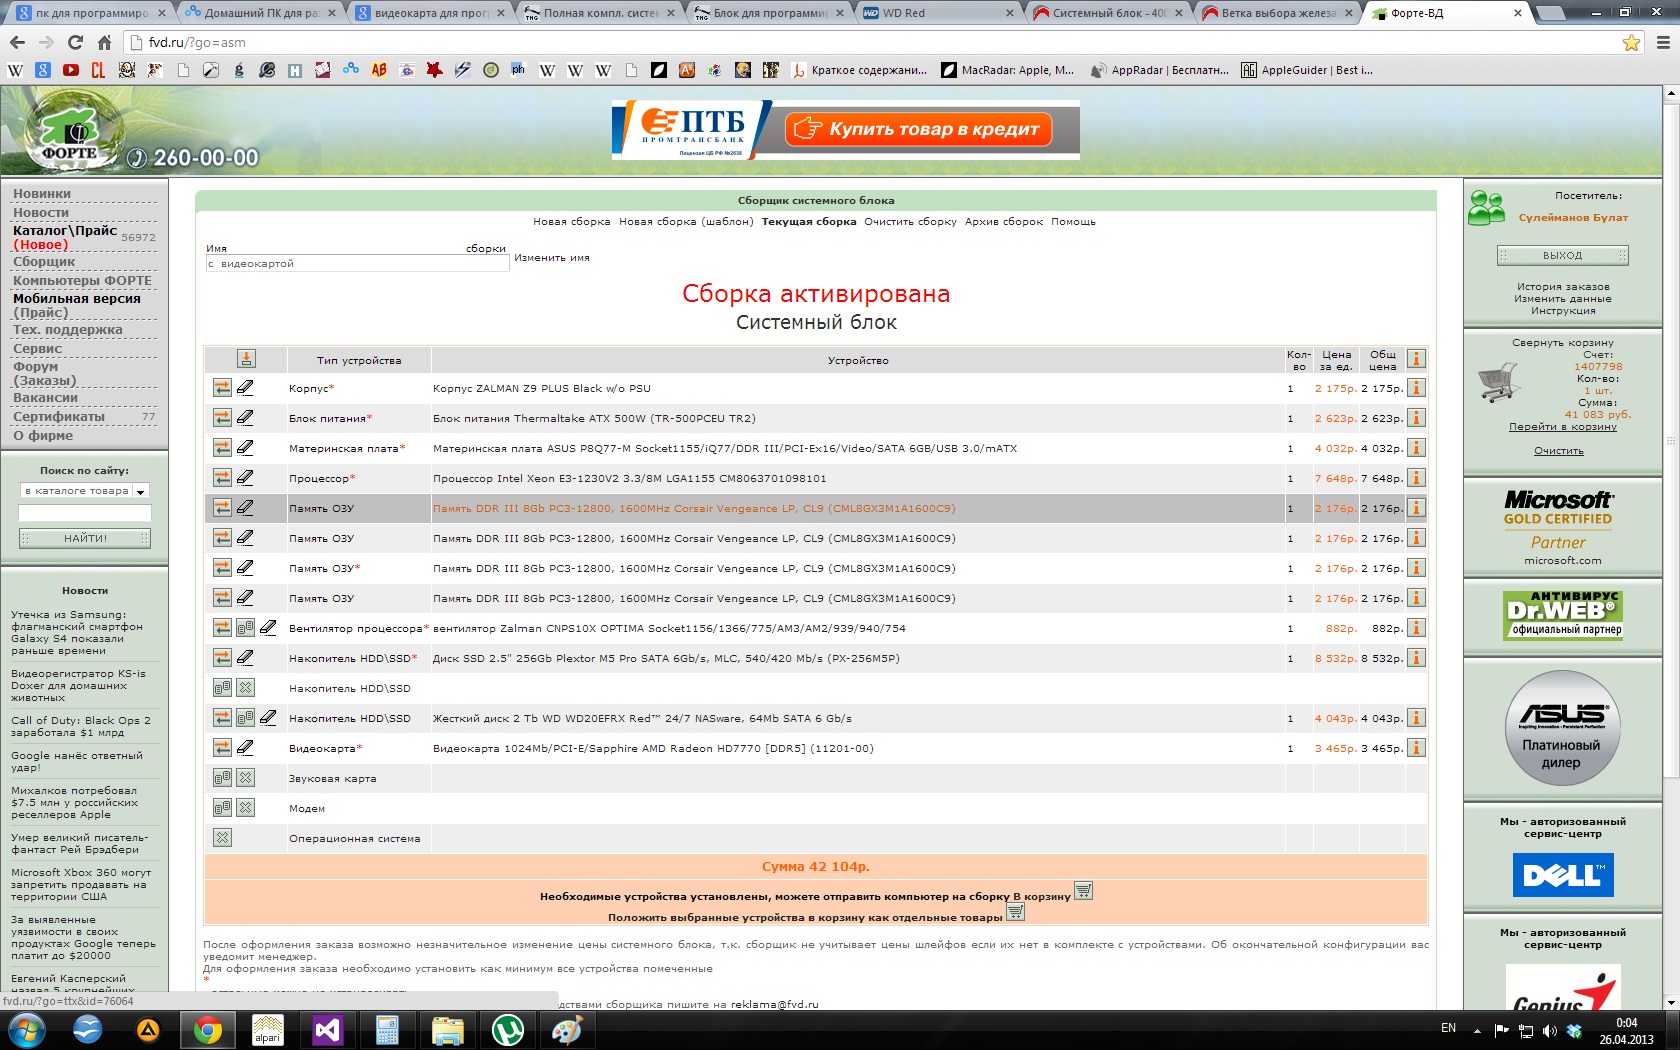The width and height of the screenshot is (1680, 1050).
Task: Open 'Архив сборок' in the builder menu
Action: pos(1004,222)
